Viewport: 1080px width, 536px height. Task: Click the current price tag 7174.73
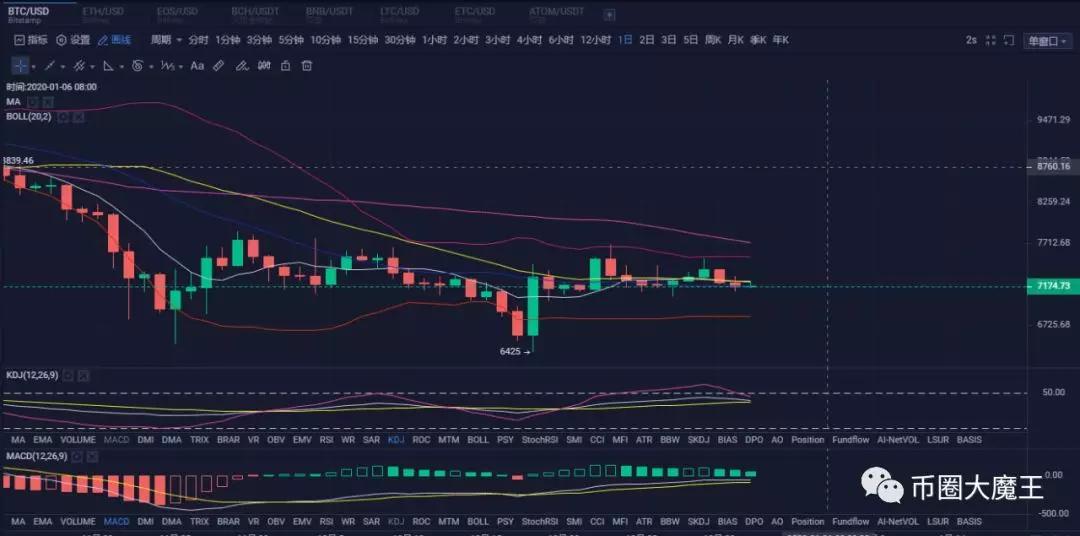click(1052, 286)
